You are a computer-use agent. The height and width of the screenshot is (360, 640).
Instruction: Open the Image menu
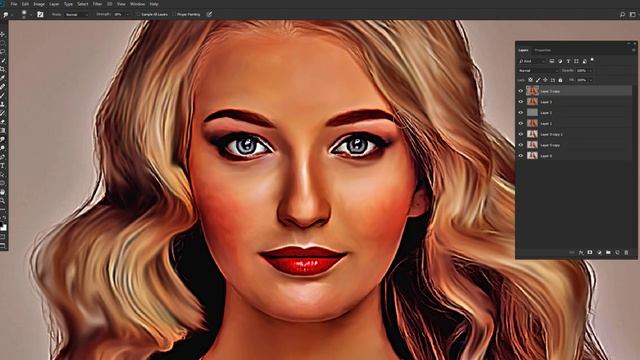tap(39, 4)
